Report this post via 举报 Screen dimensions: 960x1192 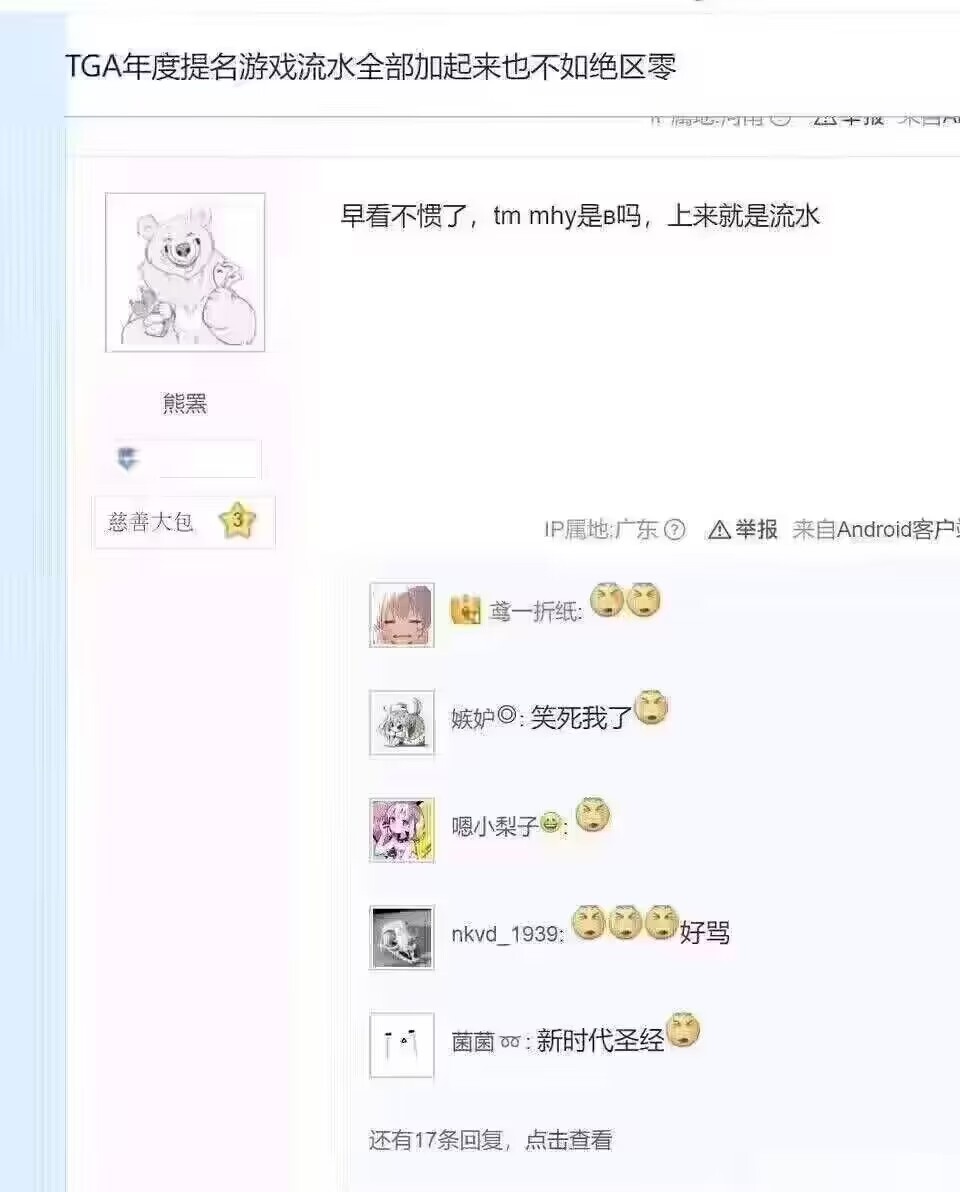click(743, 529)
